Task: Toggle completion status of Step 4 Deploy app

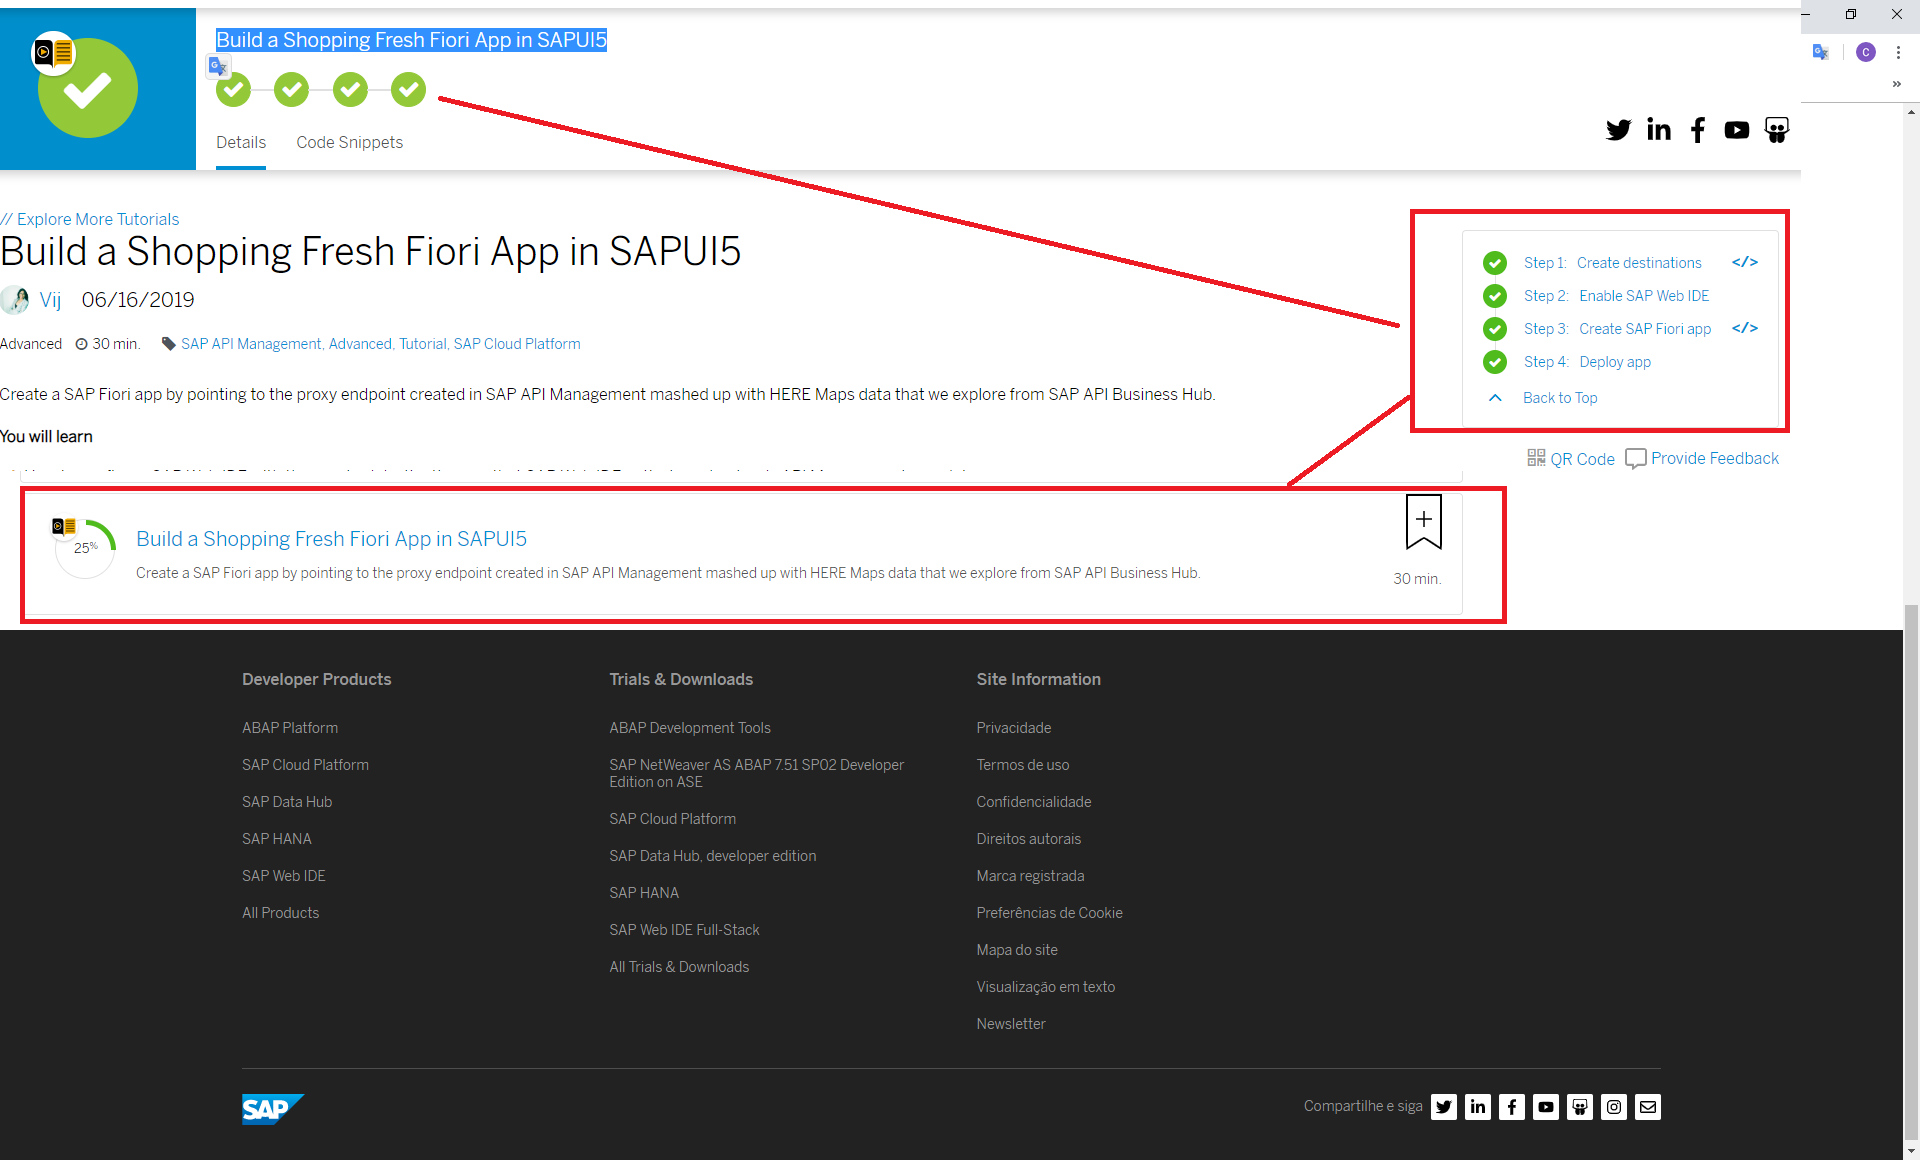Action: (1494, 362)
